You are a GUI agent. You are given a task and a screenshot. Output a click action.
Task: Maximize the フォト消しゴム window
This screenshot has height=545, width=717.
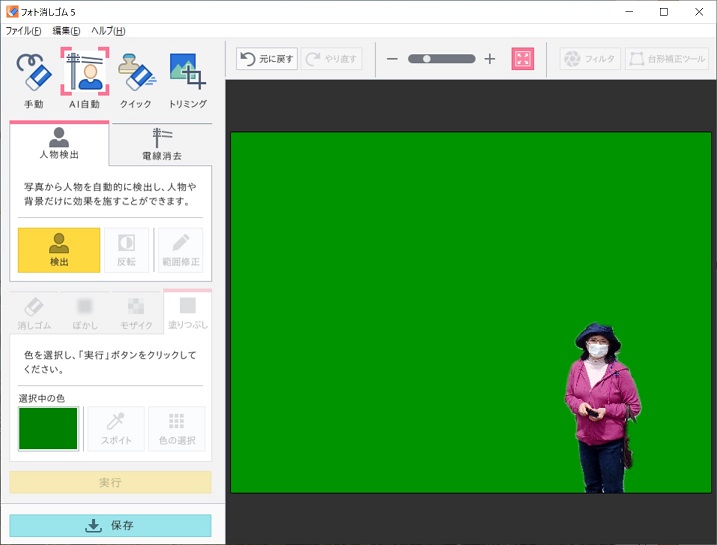(664, 12)
